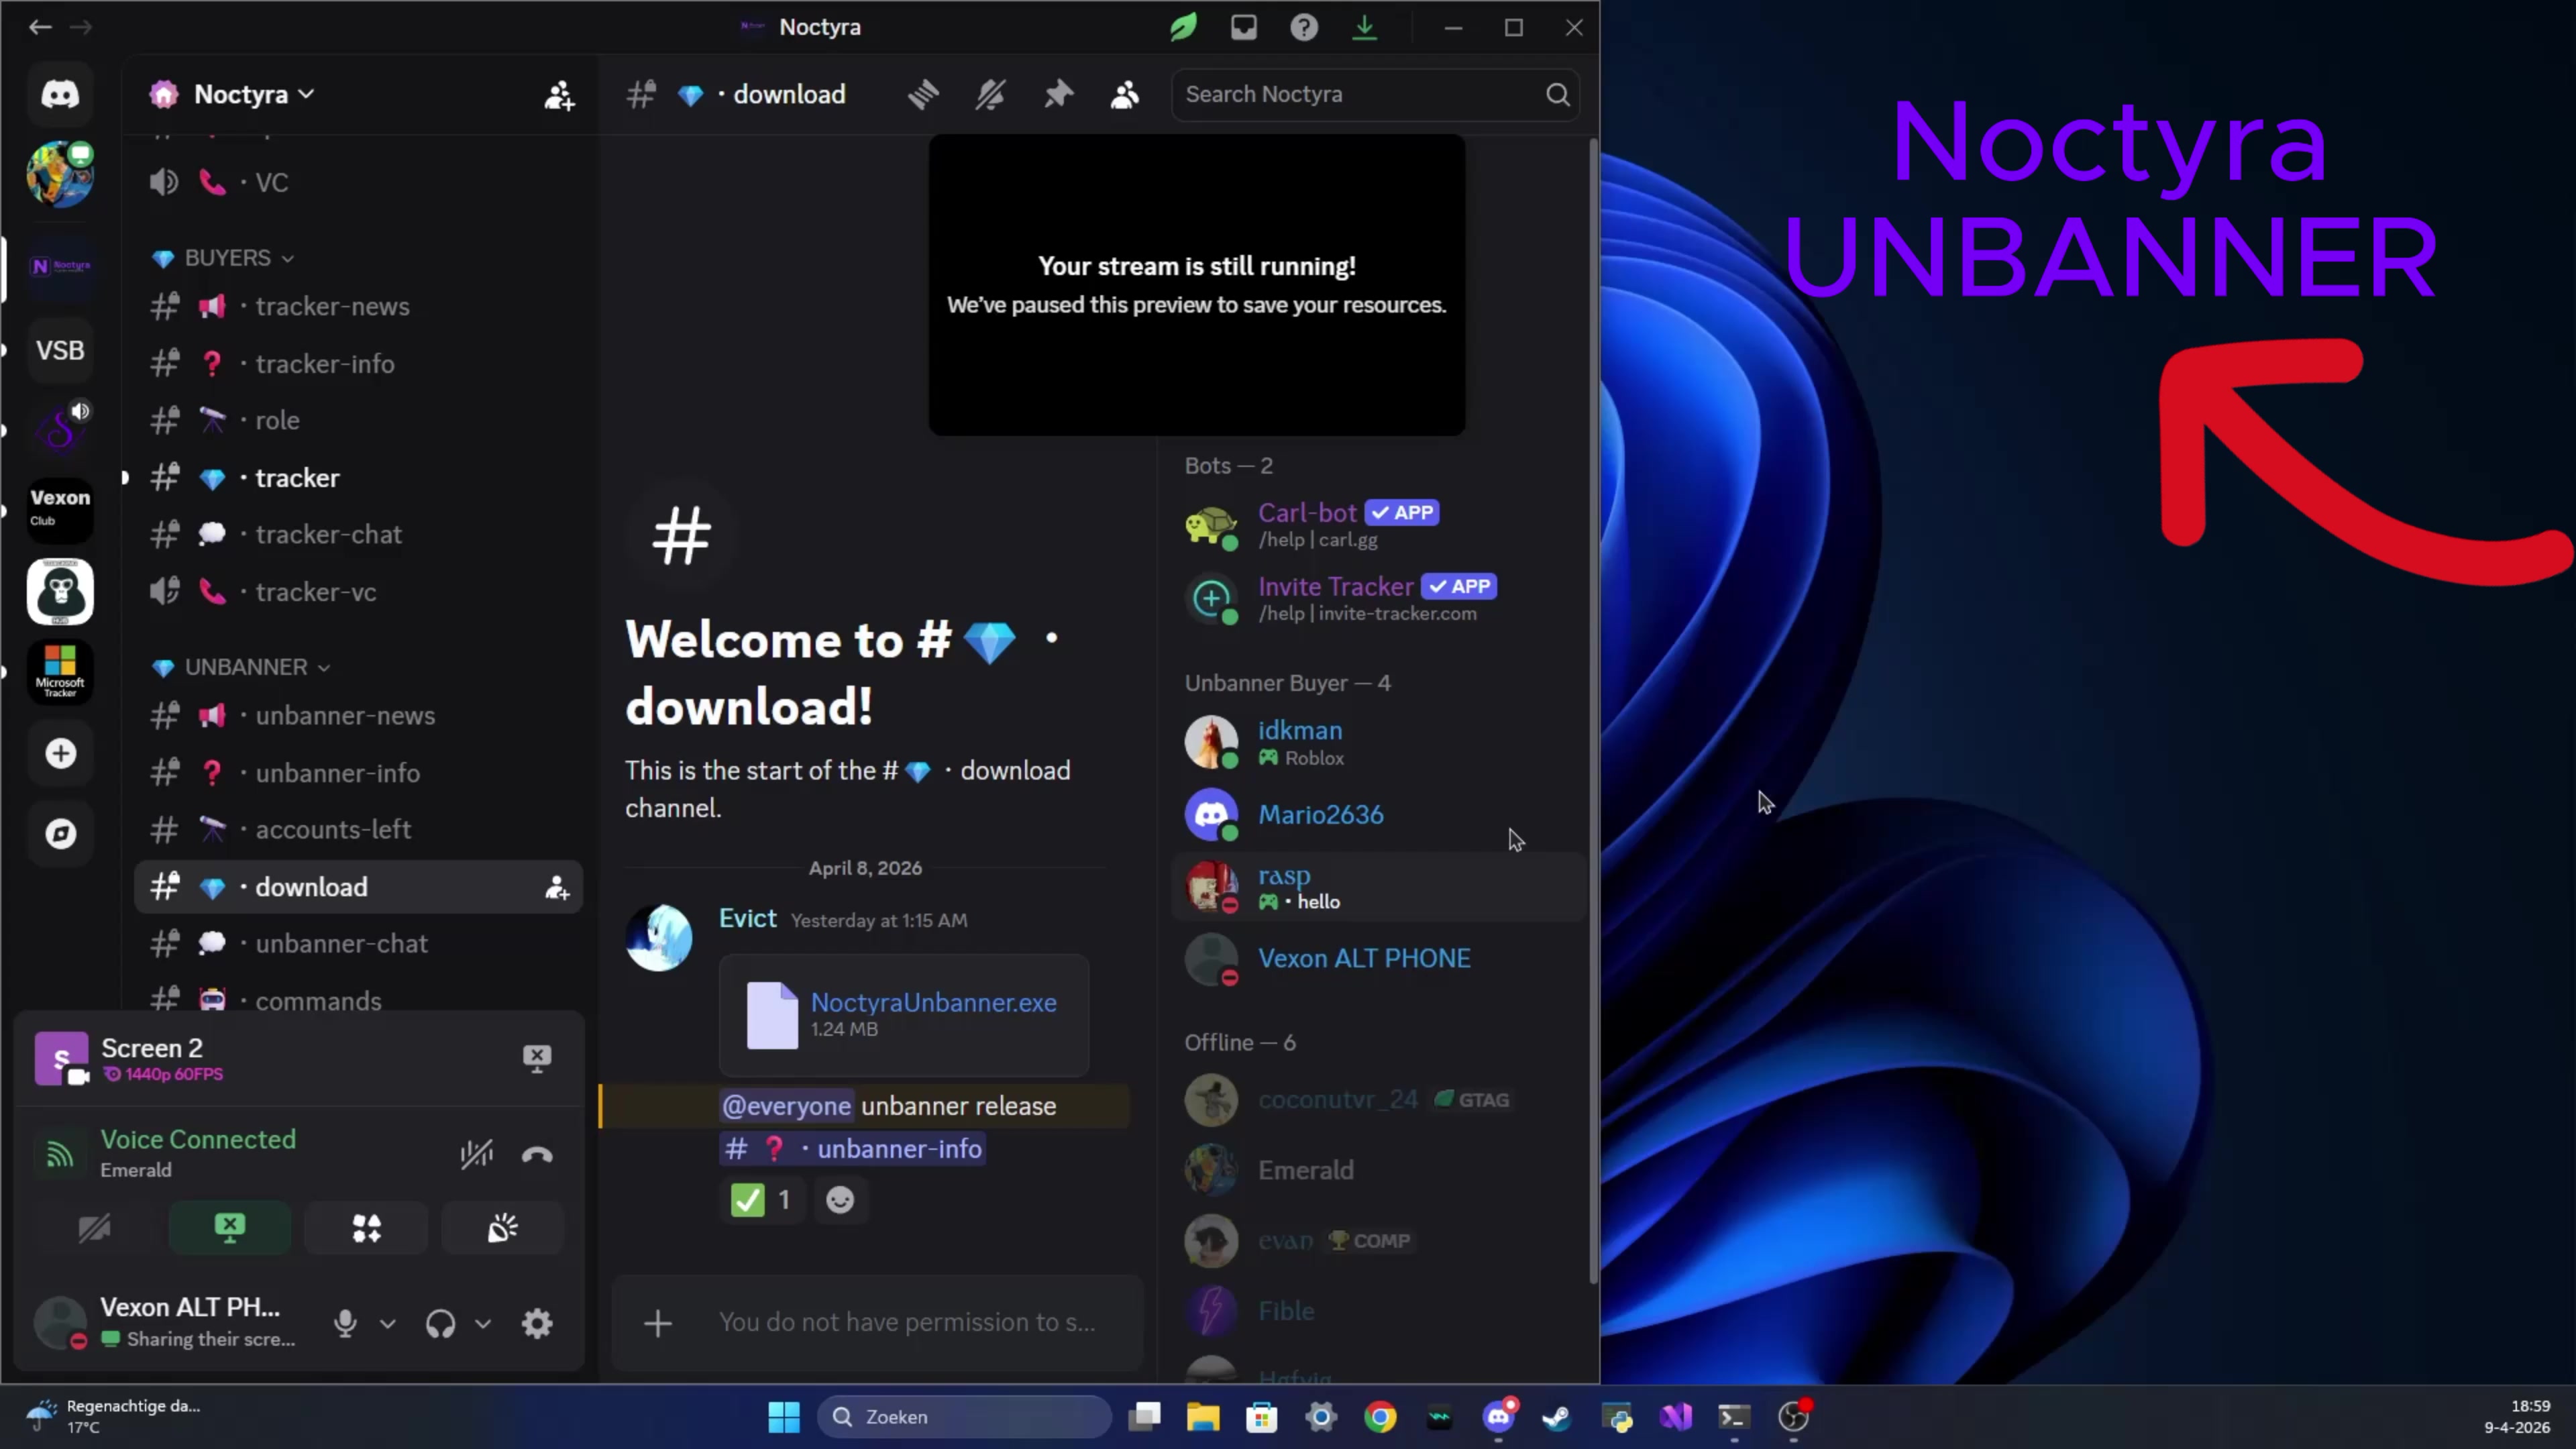Open User Settings gear
The width and height of the screenshot is (2576, 1449).
click(537, 1323)
